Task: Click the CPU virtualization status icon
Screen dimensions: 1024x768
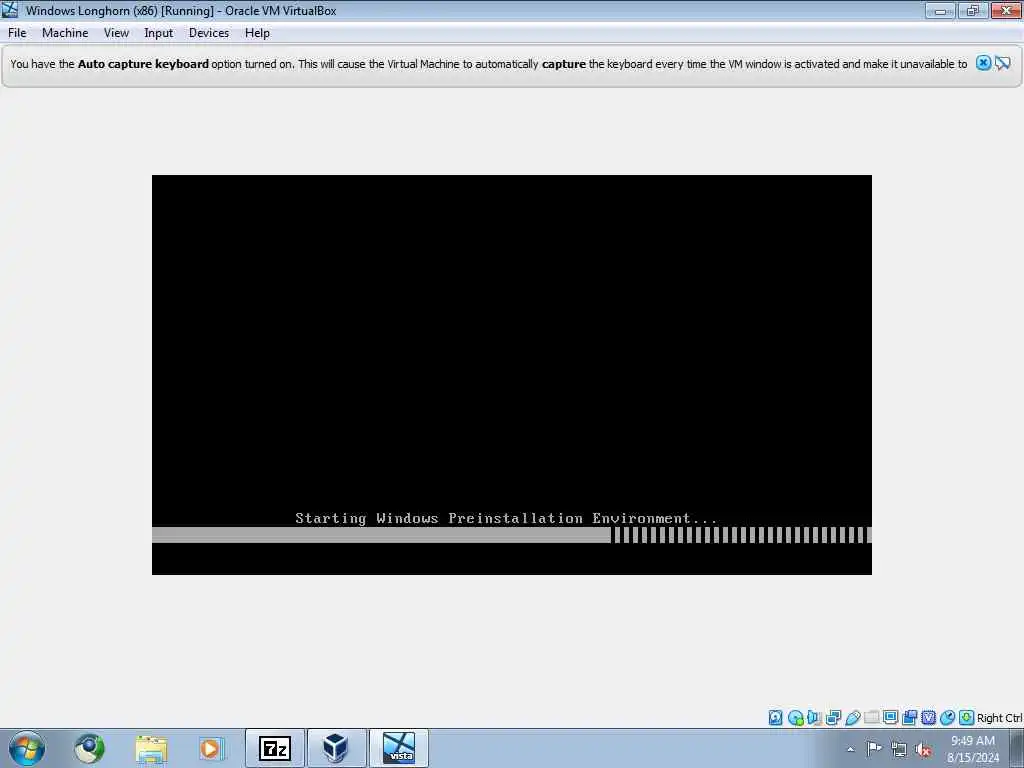Action: pyautogui.click(x=928, y=718)
